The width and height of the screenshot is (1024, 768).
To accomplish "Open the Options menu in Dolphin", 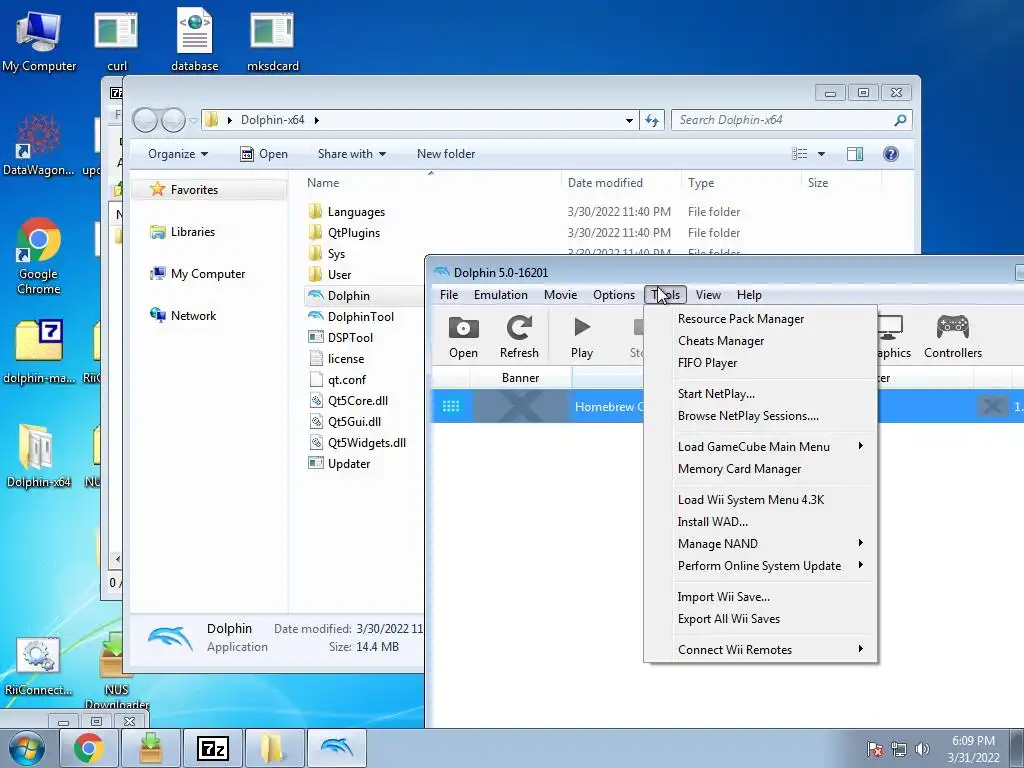I will 614,295.
